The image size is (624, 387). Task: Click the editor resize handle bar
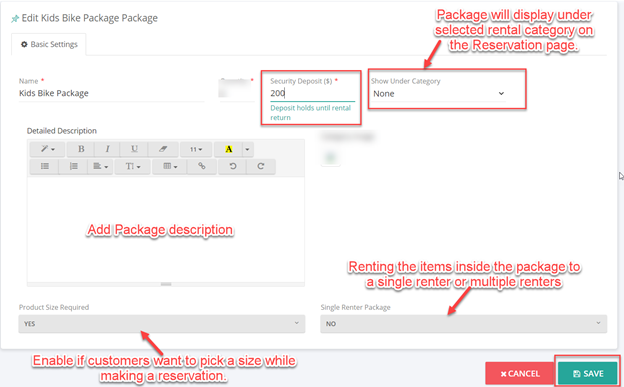coord(166,284)
